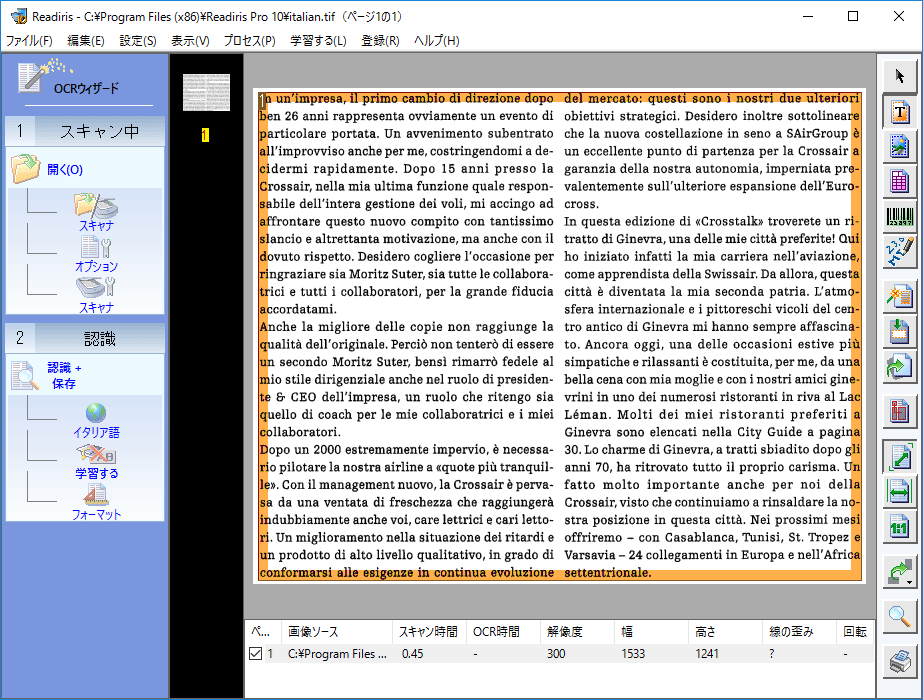Open the オプション settings icon
This screenshot has width=923, height=700.
[97, 254]
